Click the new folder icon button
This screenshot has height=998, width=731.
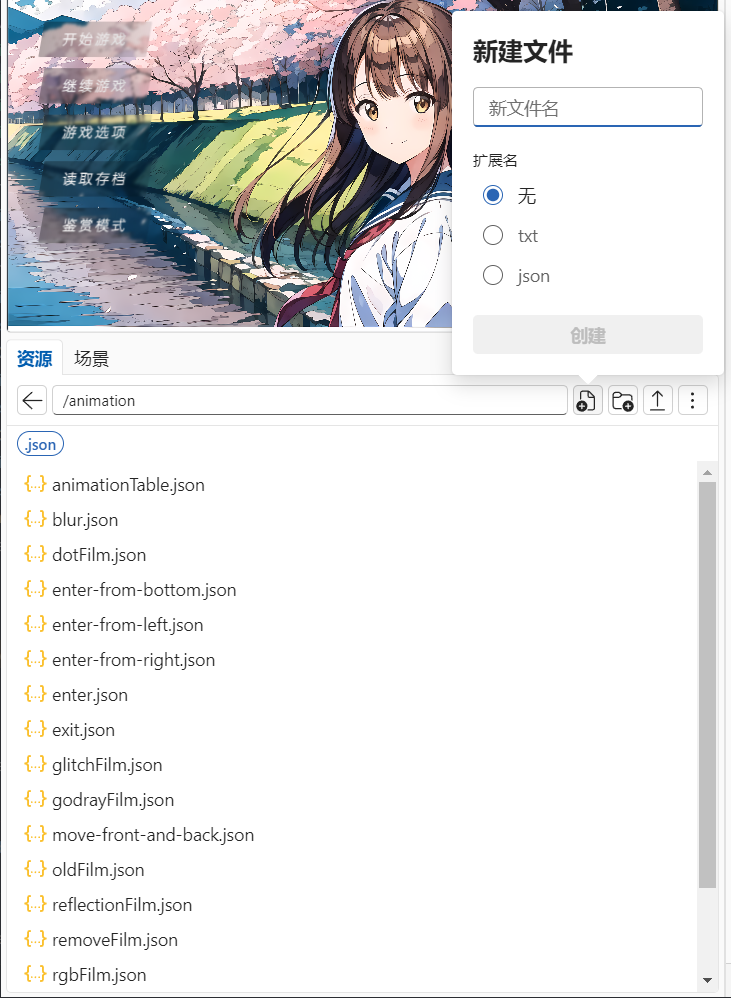point(622,400)
